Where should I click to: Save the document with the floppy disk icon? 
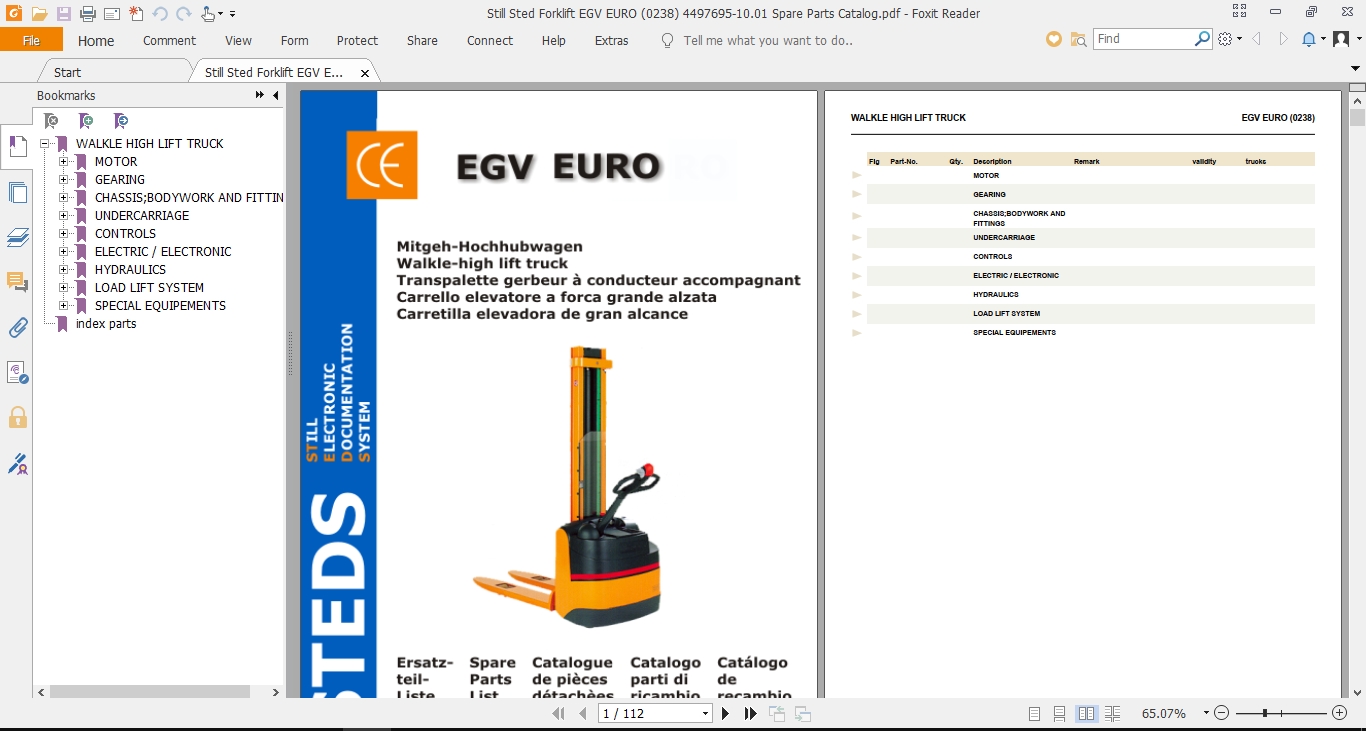64,14
